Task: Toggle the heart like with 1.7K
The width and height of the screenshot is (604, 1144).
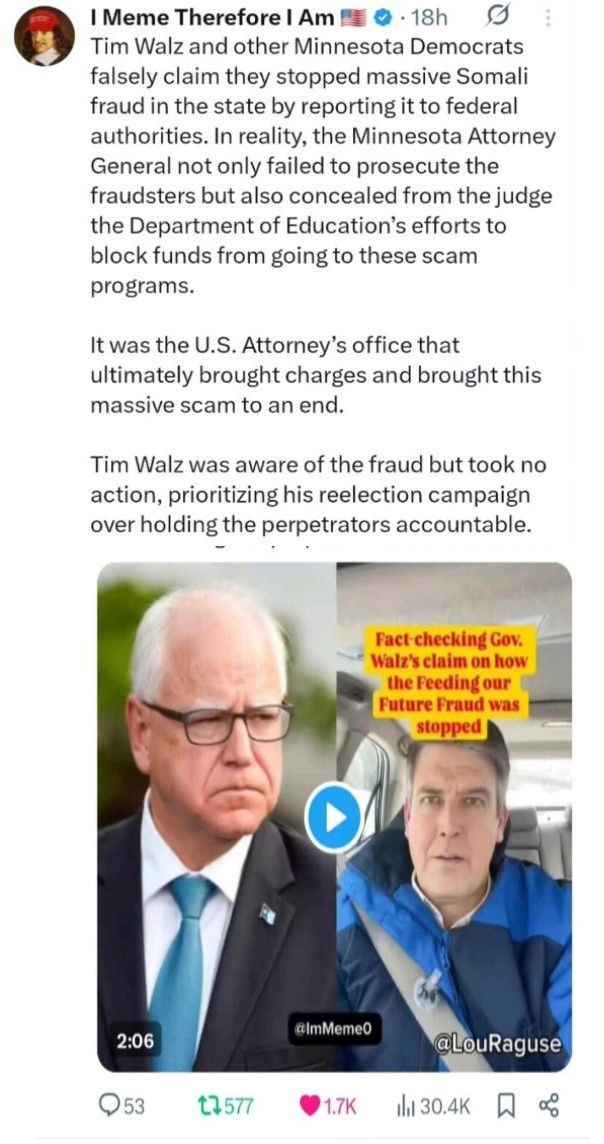Action: (x=328, y=1107)
